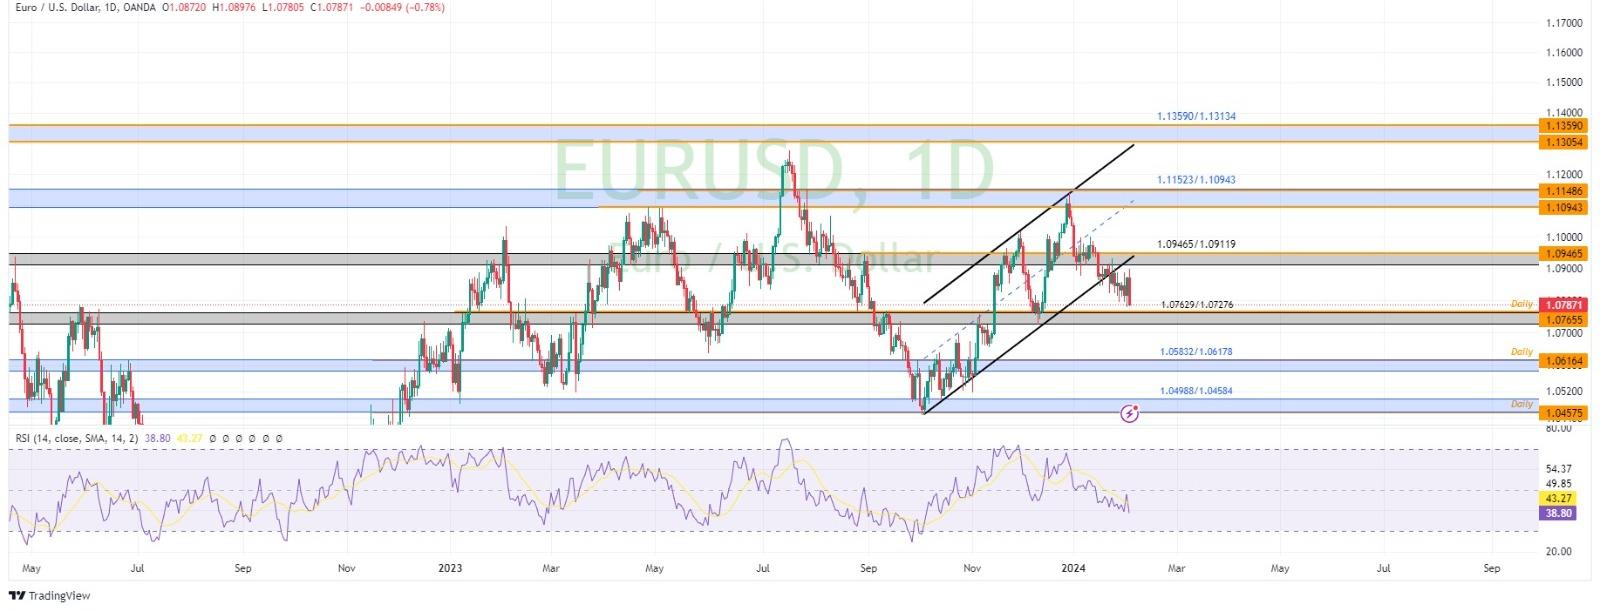Select the orange 1.06164 price label
1600x611 pixels.
coord(1562,361)
